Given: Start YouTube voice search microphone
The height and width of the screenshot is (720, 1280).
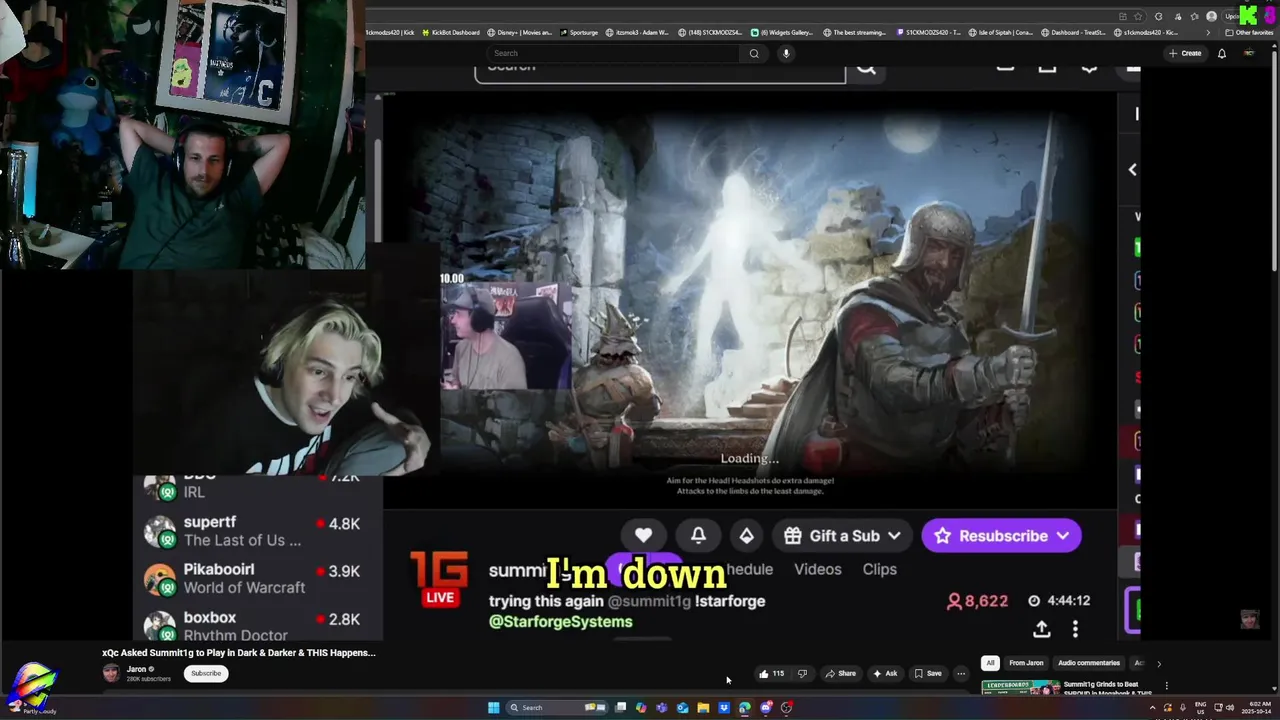Looking at the screenshot, I should (x=786, y=53).
